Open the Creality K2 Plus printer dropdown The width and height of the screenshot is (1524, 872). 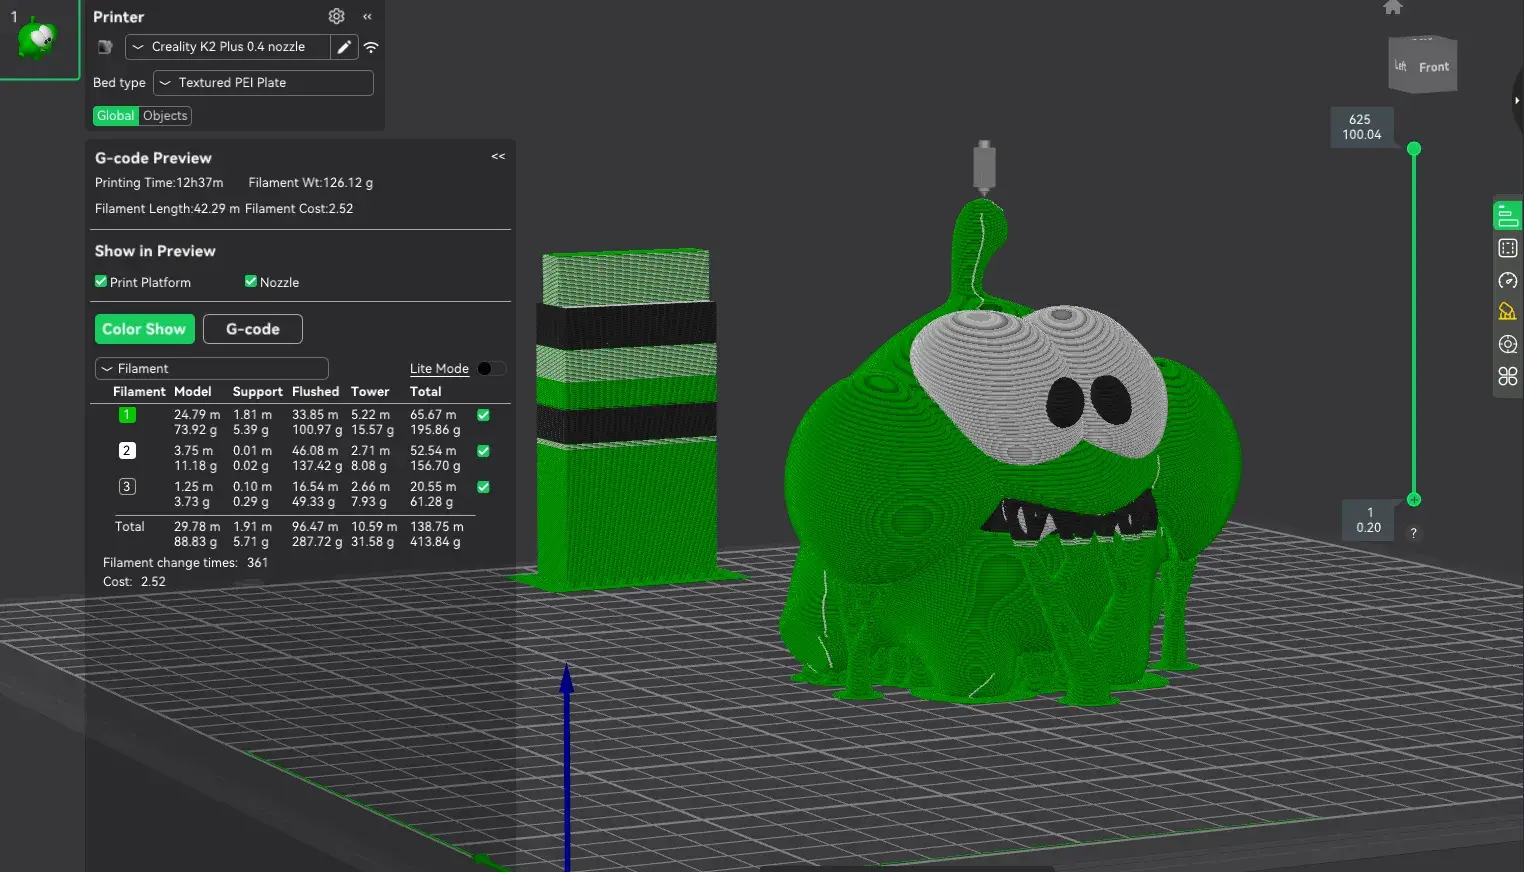click(228, 47)
